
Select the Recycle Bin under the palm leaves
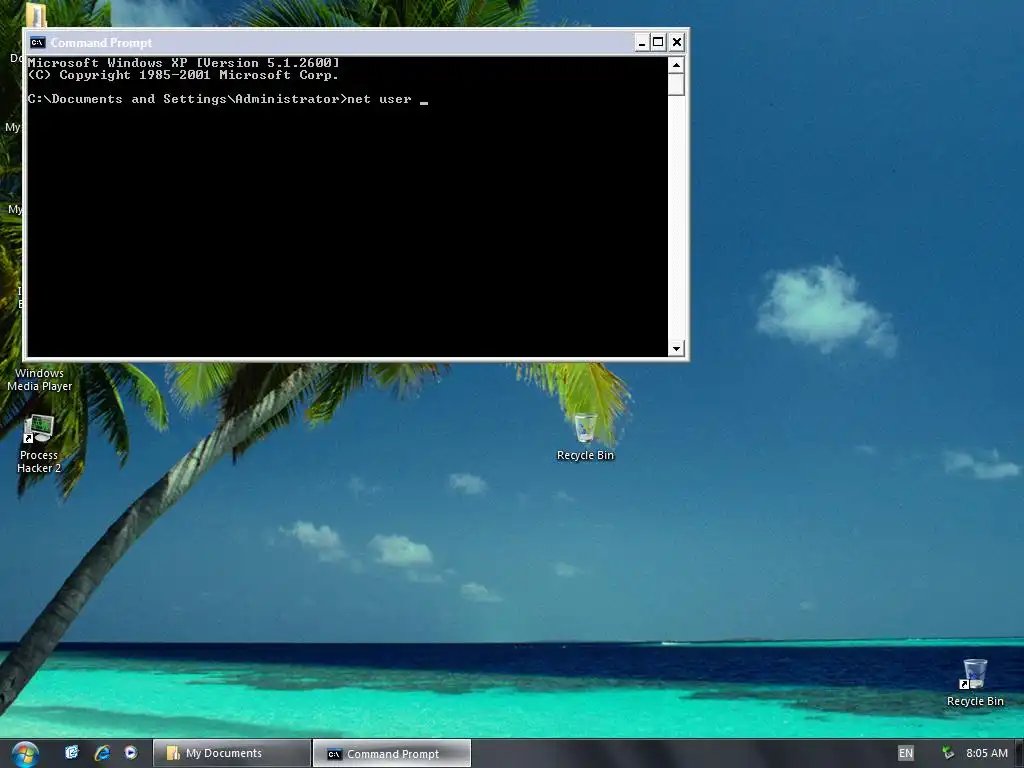pyautogui.click(x=585, y=437)
